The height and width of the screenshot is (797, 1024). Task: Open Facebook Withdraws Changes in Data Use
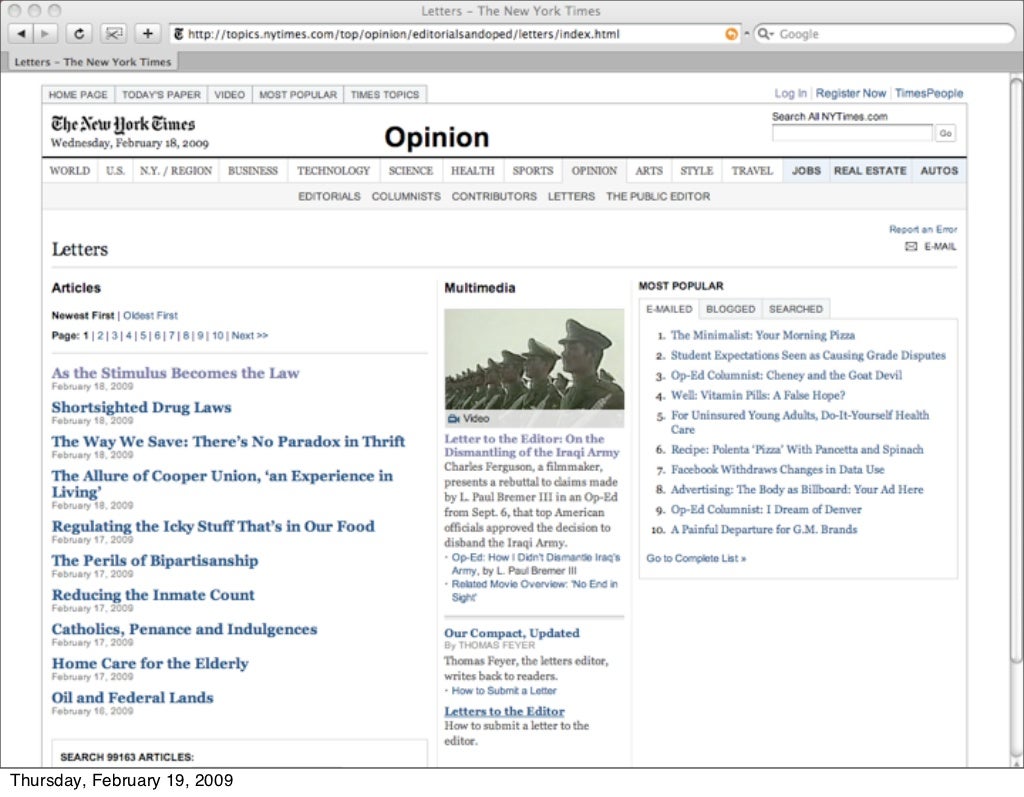777,470
